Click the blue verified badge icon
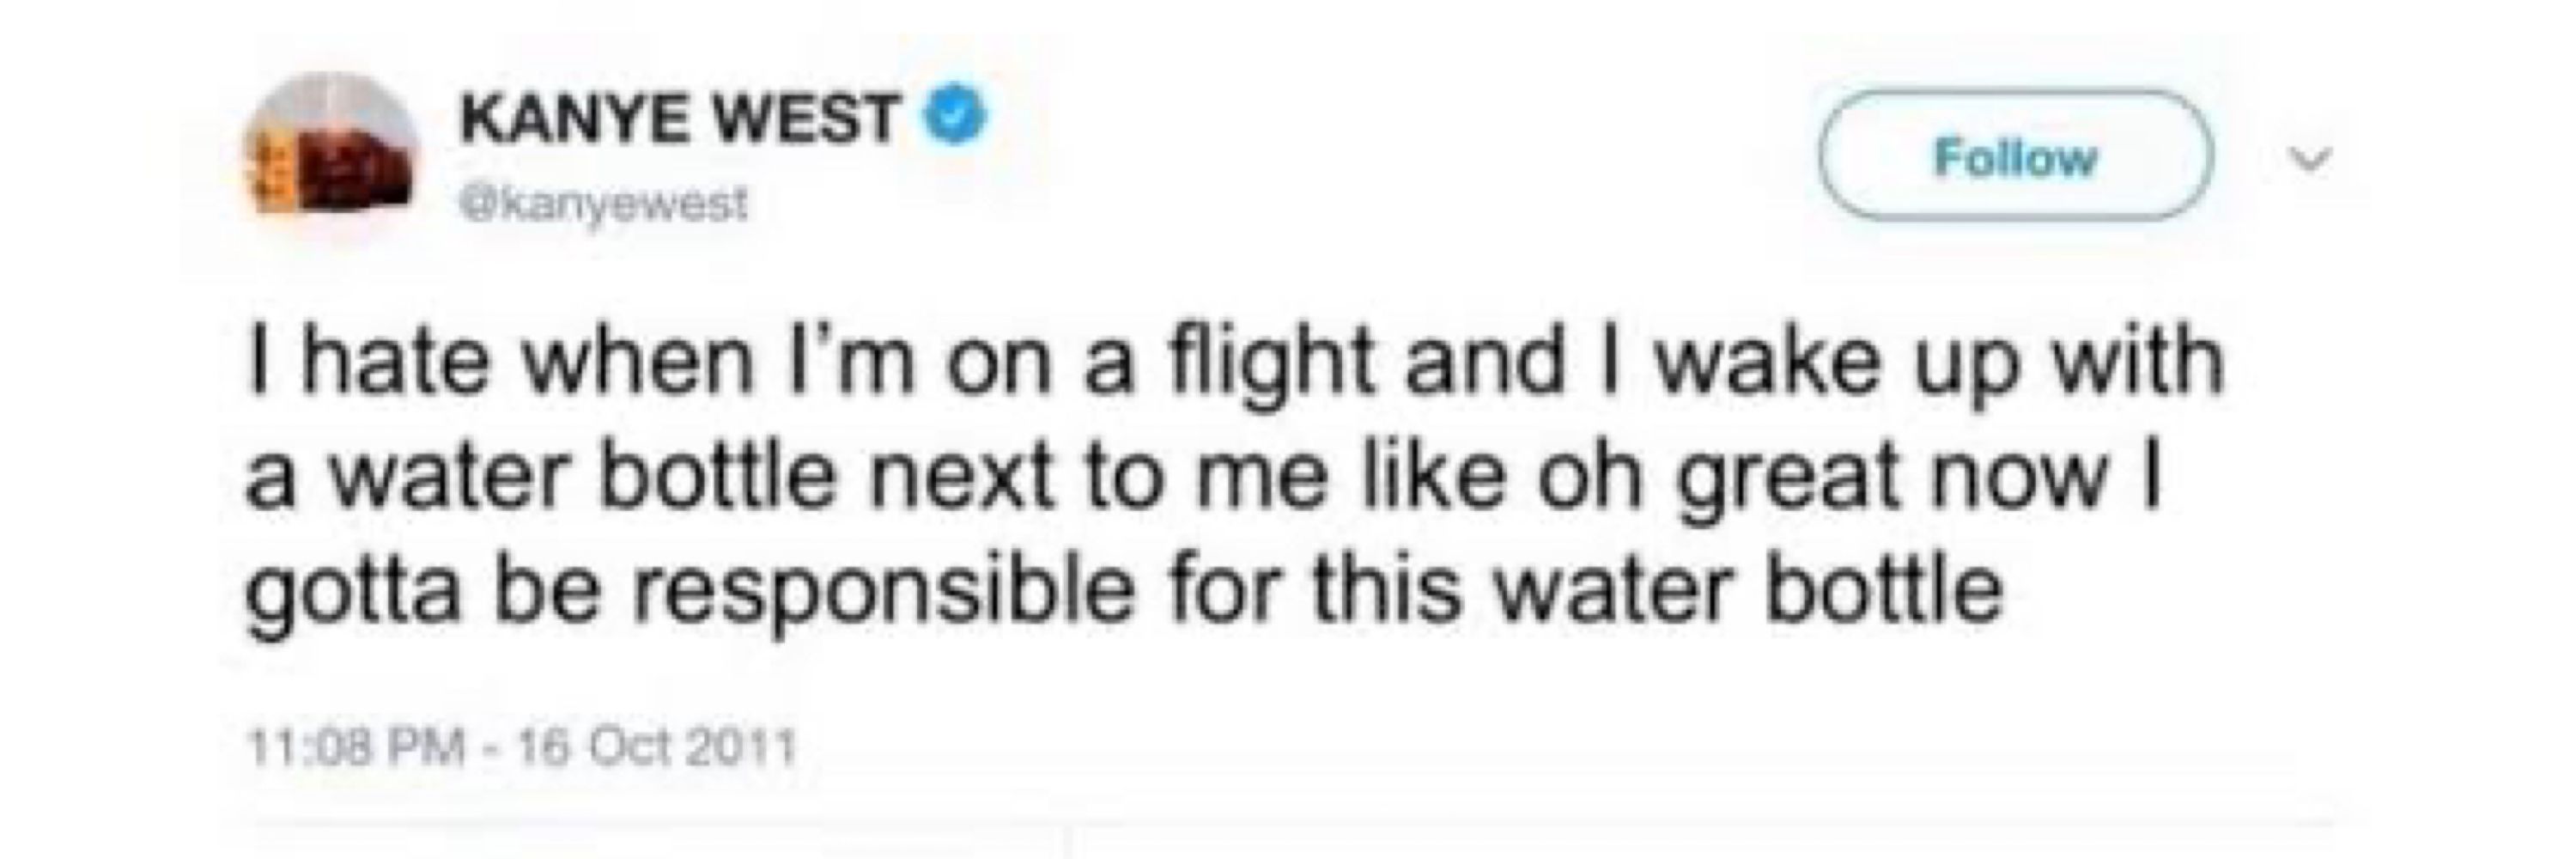 pyautogui.click(x=959, y=117)
